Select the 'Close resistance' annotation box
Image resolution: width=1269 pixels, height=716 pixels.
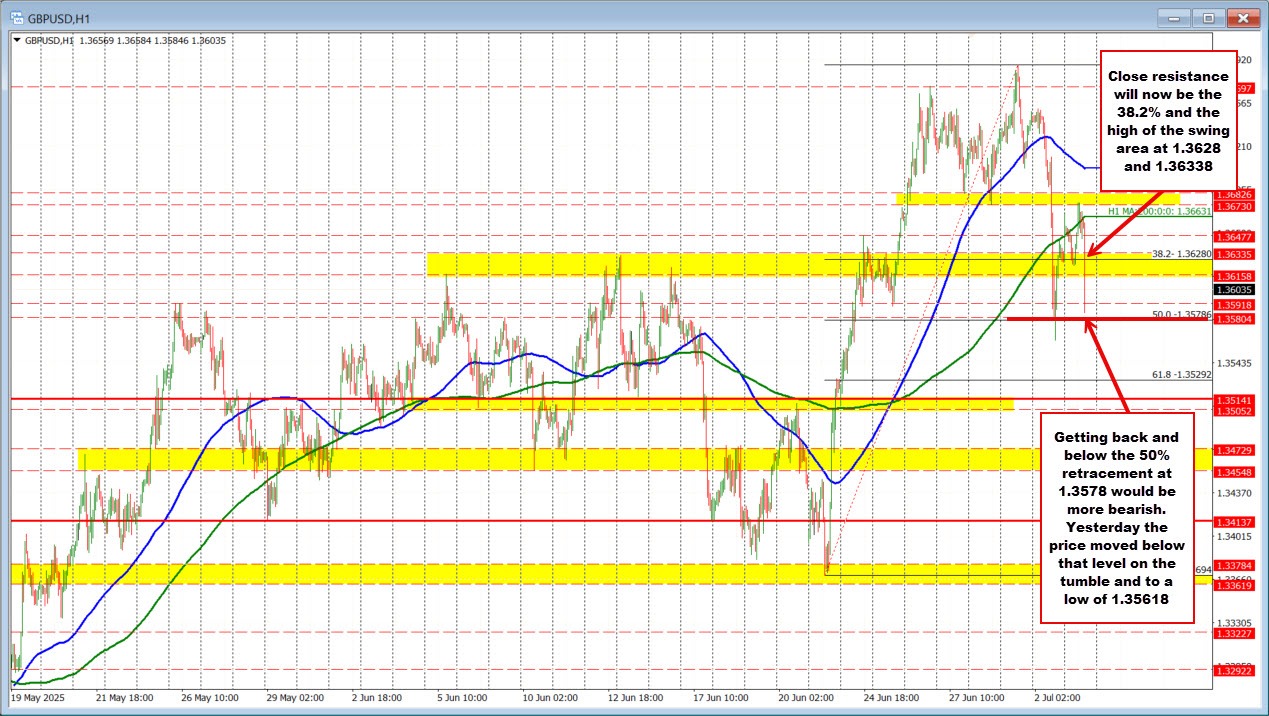point(1168,120)
